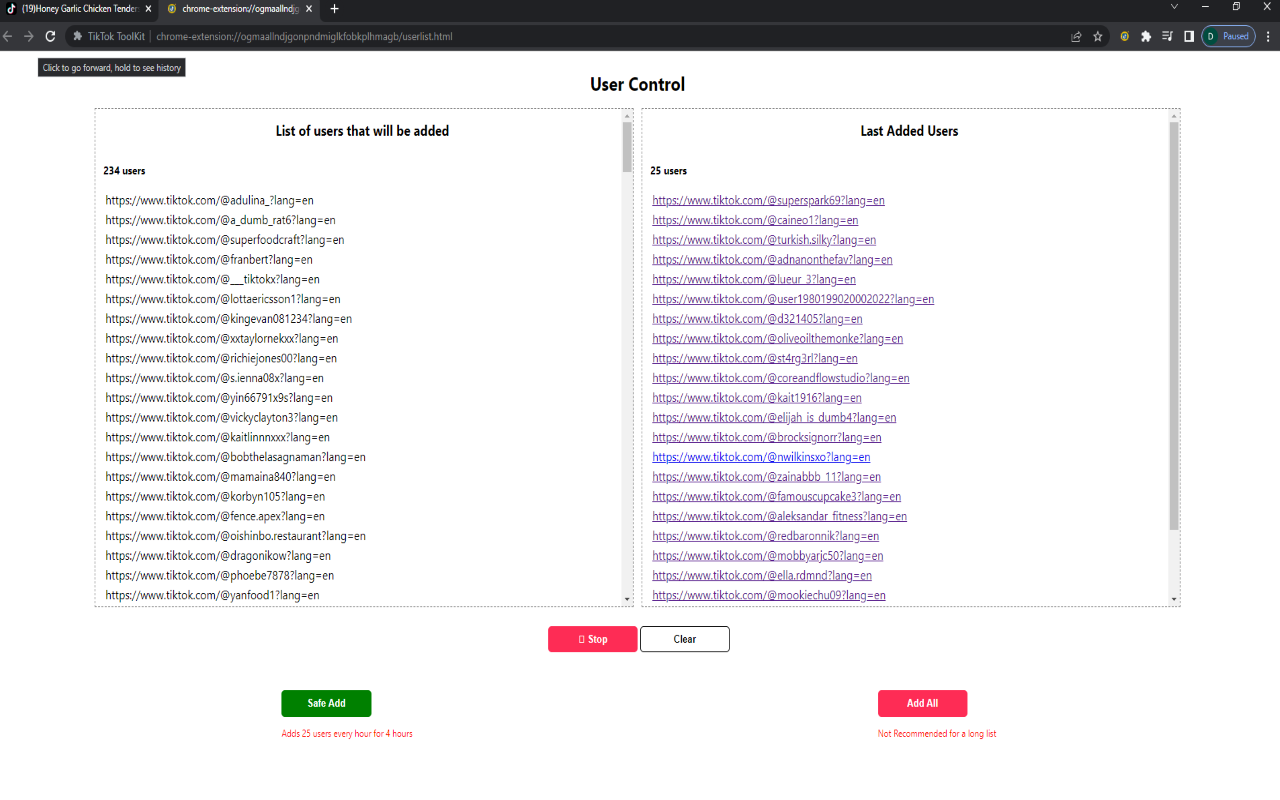Screen dimensions: 1280x800
Task: Click the '234 users' count label
Action: click(x=124, y=171)
